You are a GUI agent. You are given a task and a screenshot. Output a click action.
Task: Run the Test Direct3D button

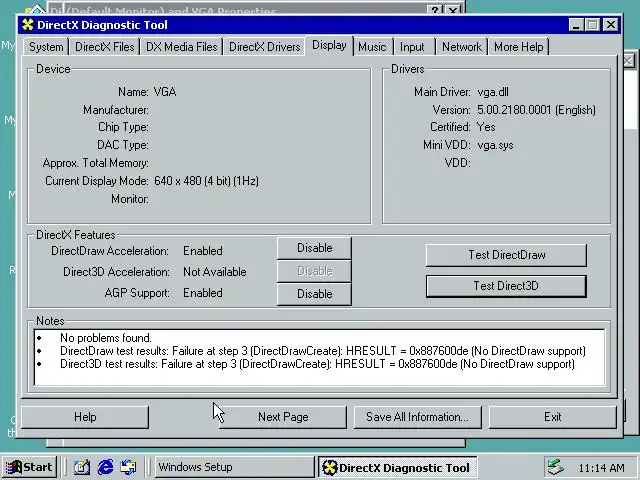pos(506,286)
